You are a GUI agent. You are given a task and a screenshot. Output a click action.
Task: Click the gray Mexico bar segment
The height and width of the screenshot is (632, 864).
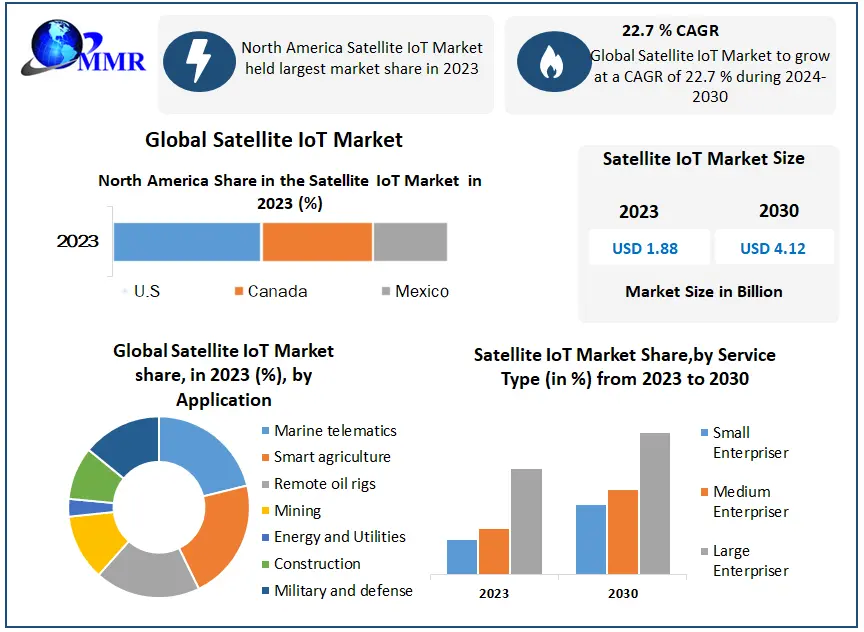410,242
